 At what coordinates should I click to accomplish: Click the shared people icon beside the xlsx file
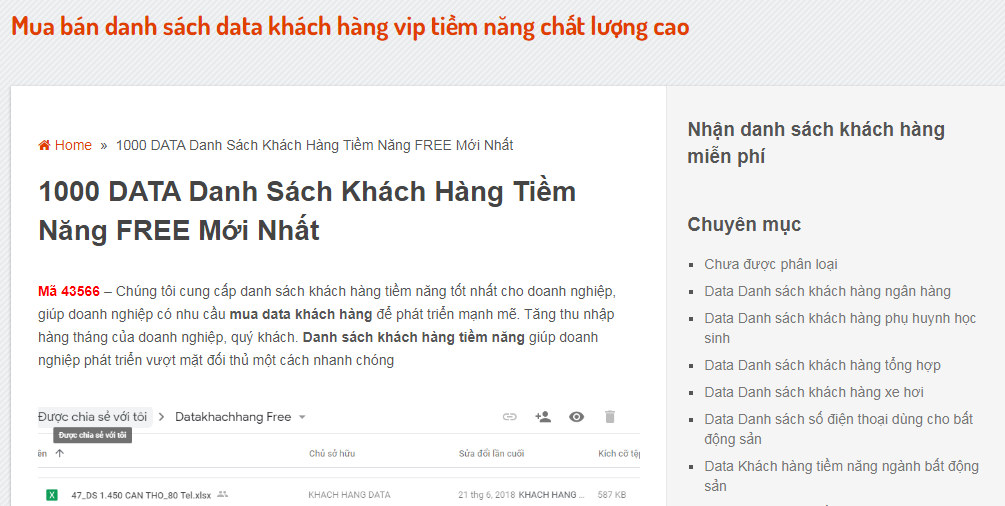tap(222, 494)
